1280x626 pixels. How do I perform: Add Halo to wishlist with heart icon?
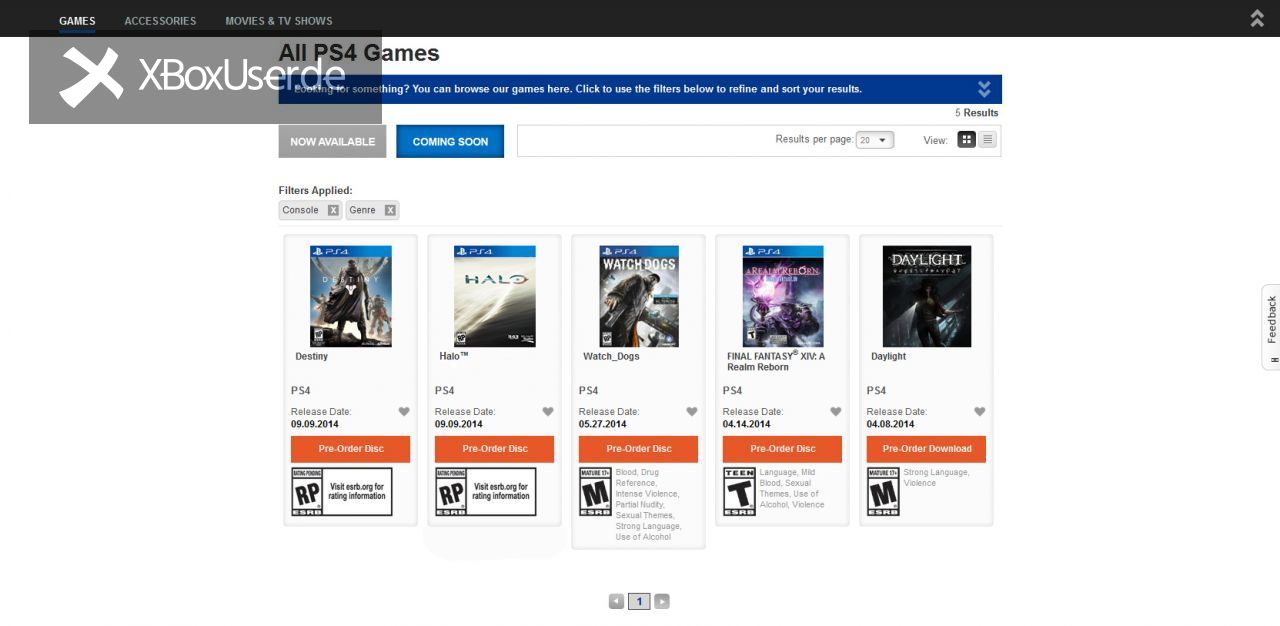point(548,412)
